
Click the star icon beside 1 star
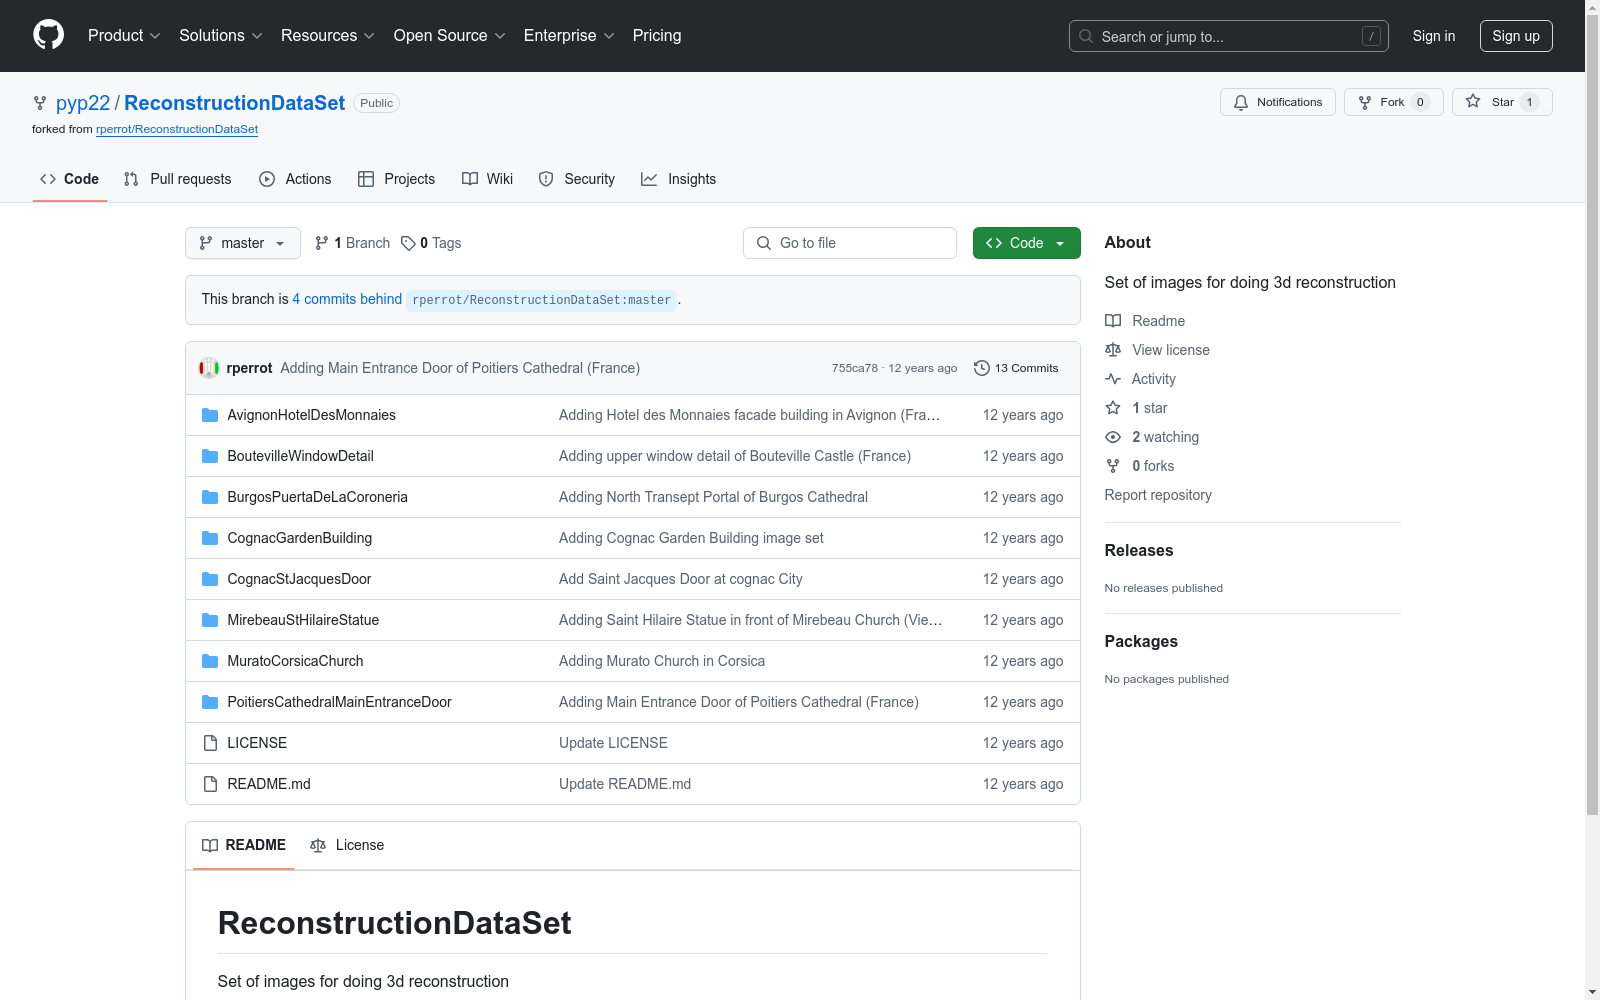(1113, 408)
